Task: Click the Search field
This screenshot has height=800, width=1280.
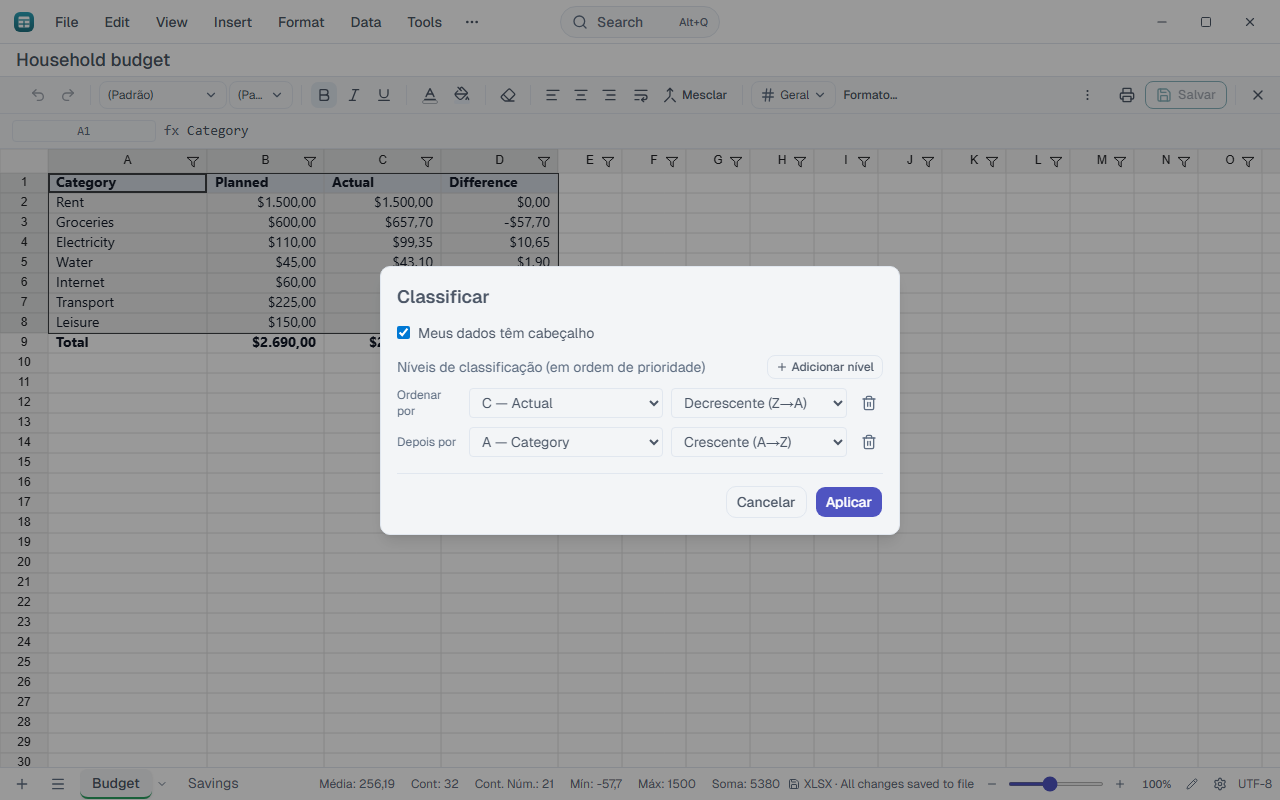Action: pyautogui.click(x=640, y=22)
